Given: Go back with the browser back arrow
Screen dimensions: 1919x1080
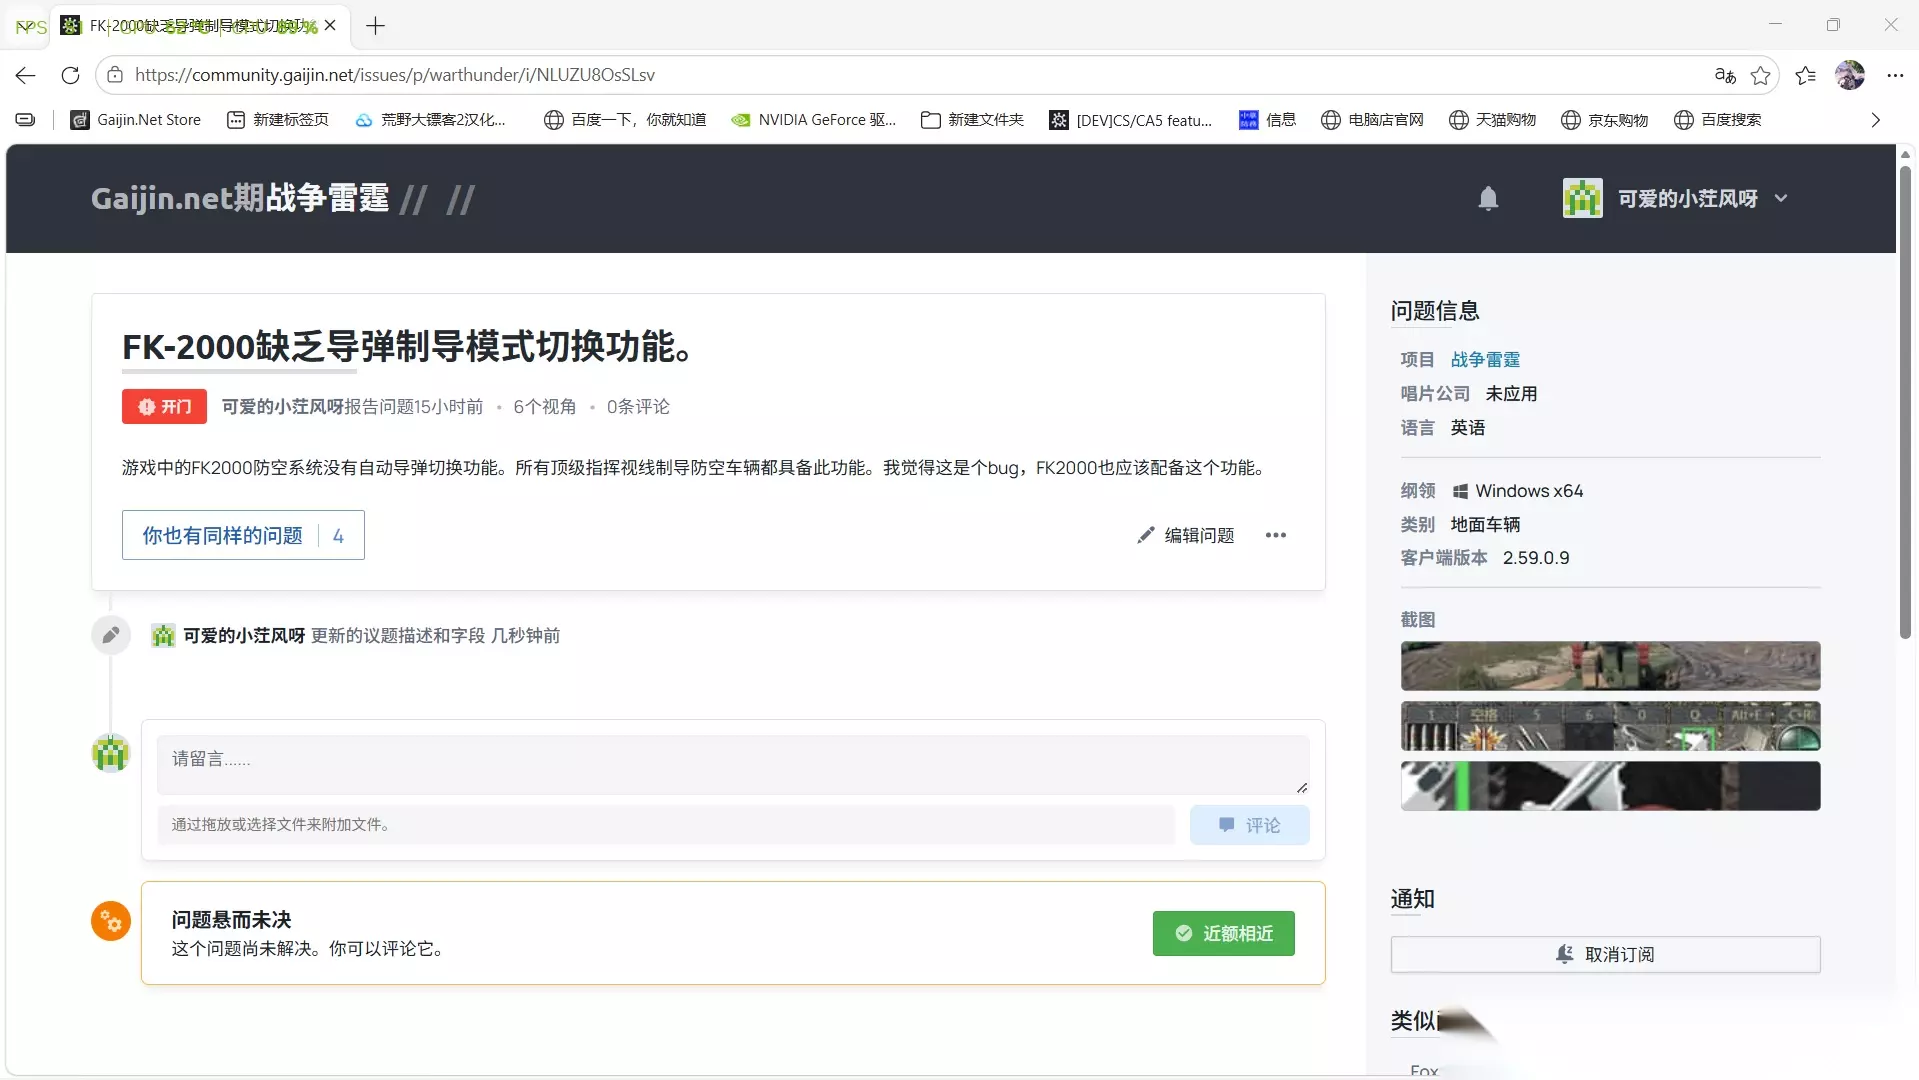Looking at the screenshot, I should click(26, 75).
